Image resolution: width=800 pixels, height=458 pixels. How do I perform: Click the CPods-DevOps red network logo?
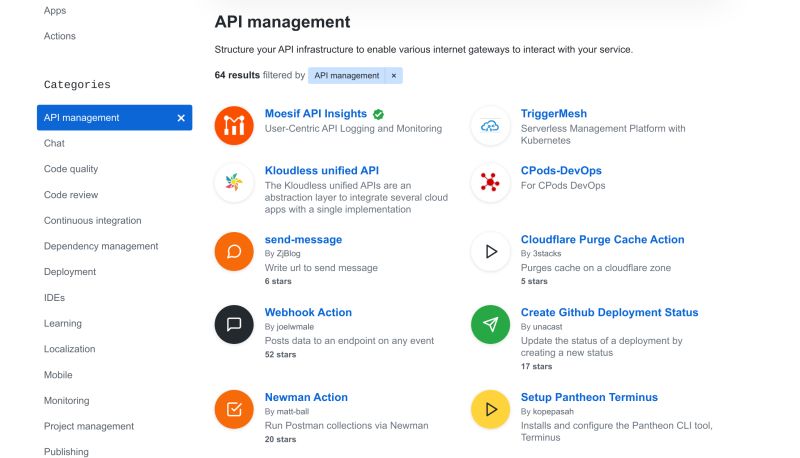point(490,183)
